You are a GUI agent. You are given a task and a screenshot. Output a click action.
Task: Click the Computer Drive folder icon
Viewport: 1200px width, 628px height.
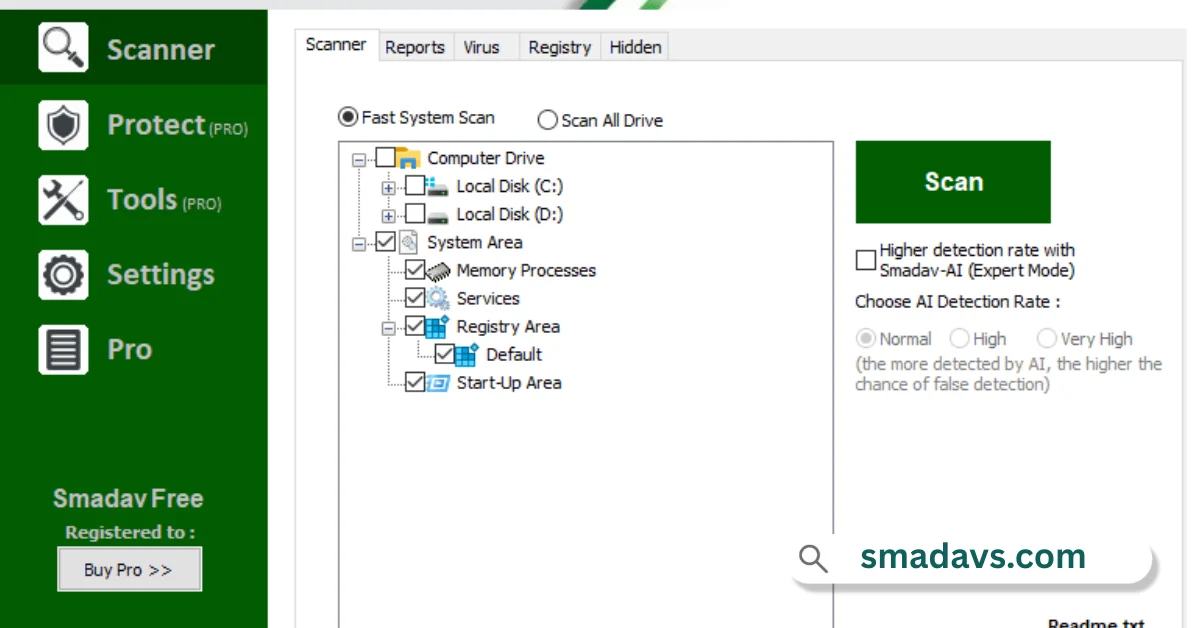coord(411,158)
